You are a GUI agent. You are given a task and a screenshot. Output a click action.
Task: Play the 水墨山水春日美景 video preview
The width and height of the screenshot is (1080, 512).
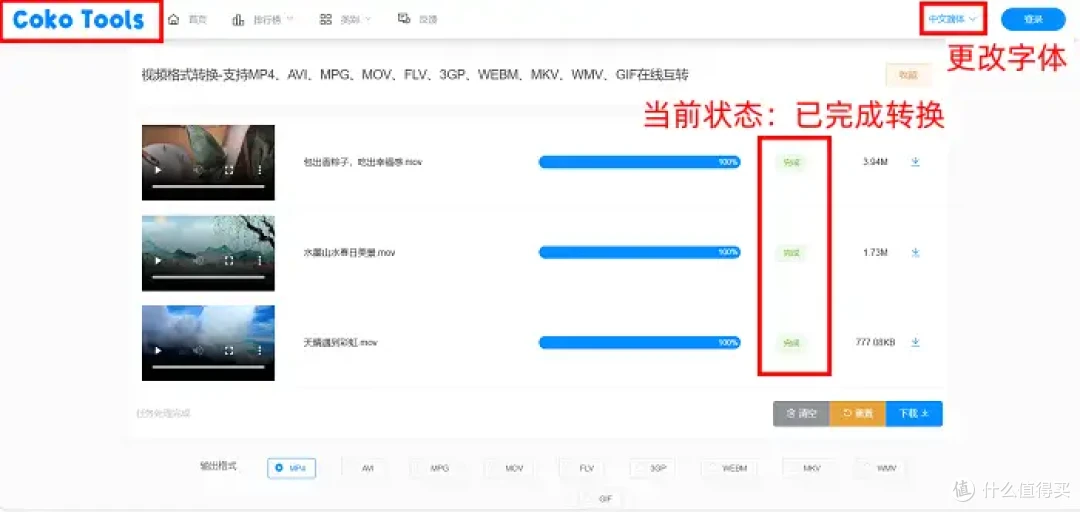pyautogui.click(x=158, y=260)
